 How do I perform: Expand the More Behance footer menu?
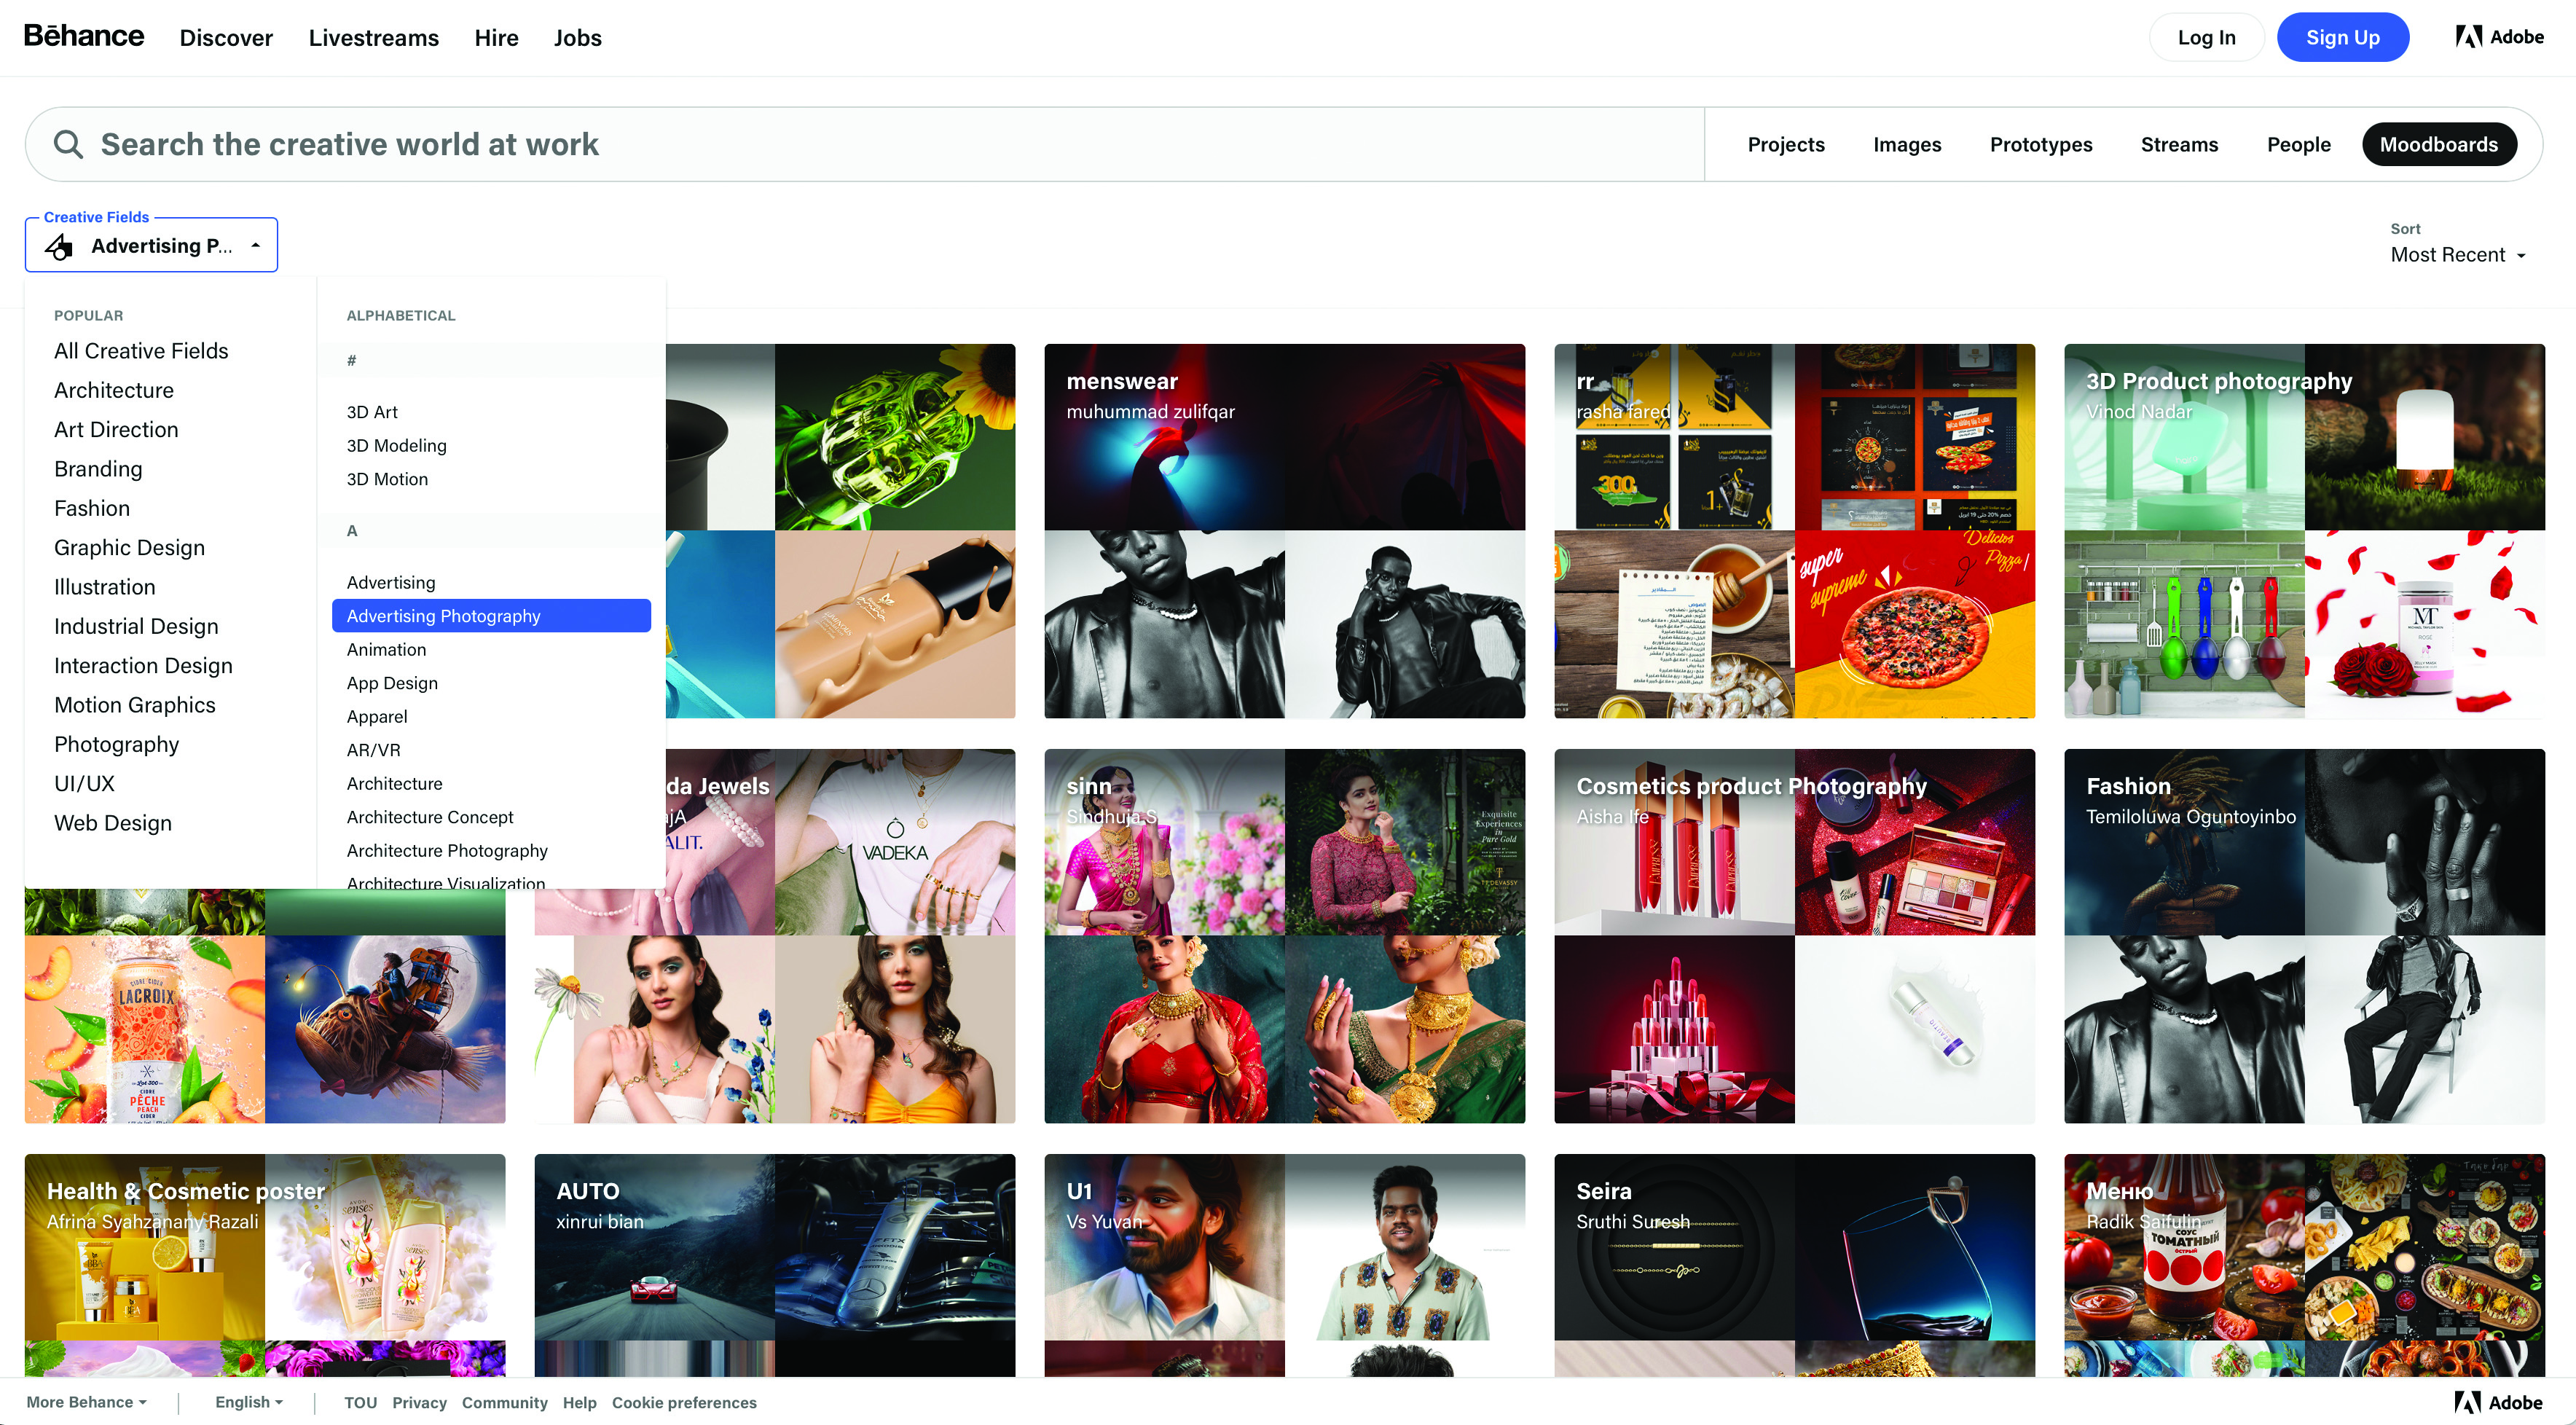click(86, 1402)
